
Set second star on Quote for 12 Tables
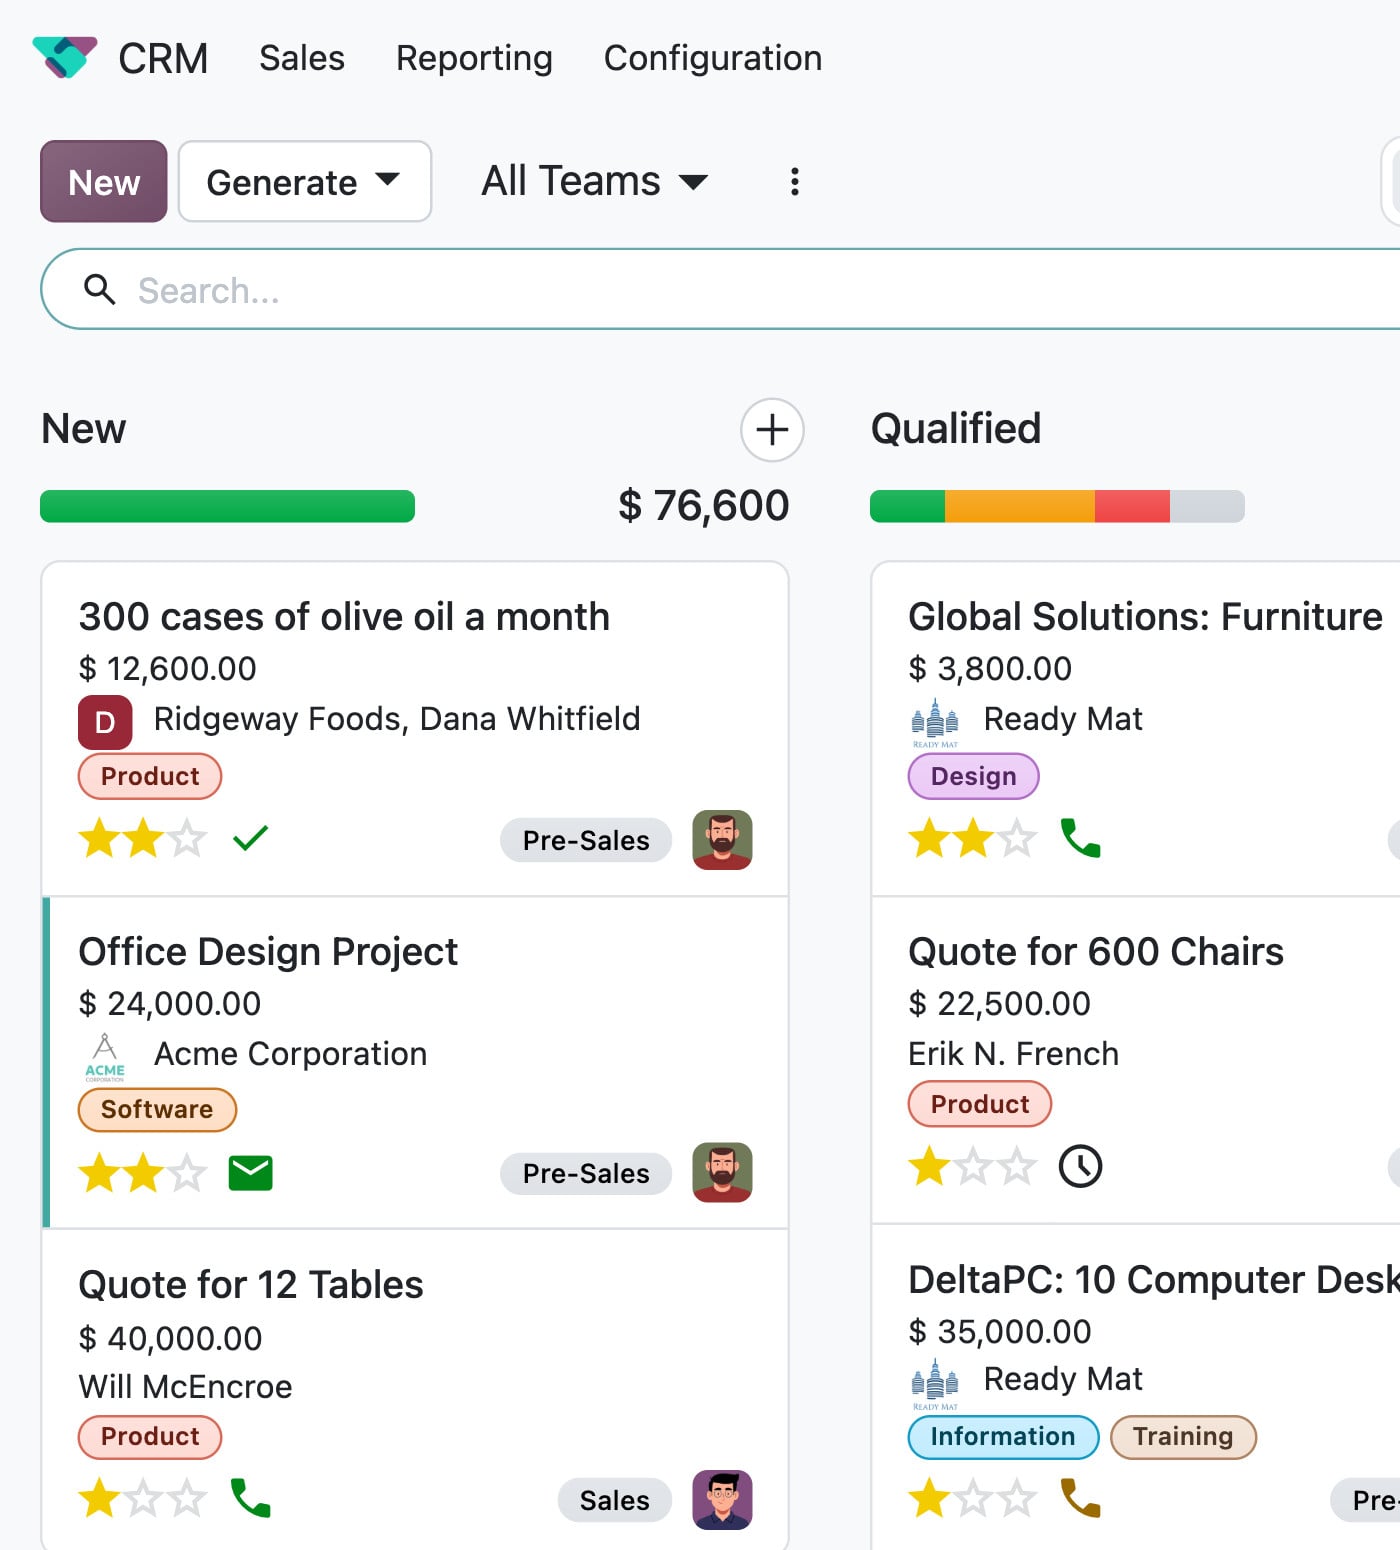[144, 1498]
